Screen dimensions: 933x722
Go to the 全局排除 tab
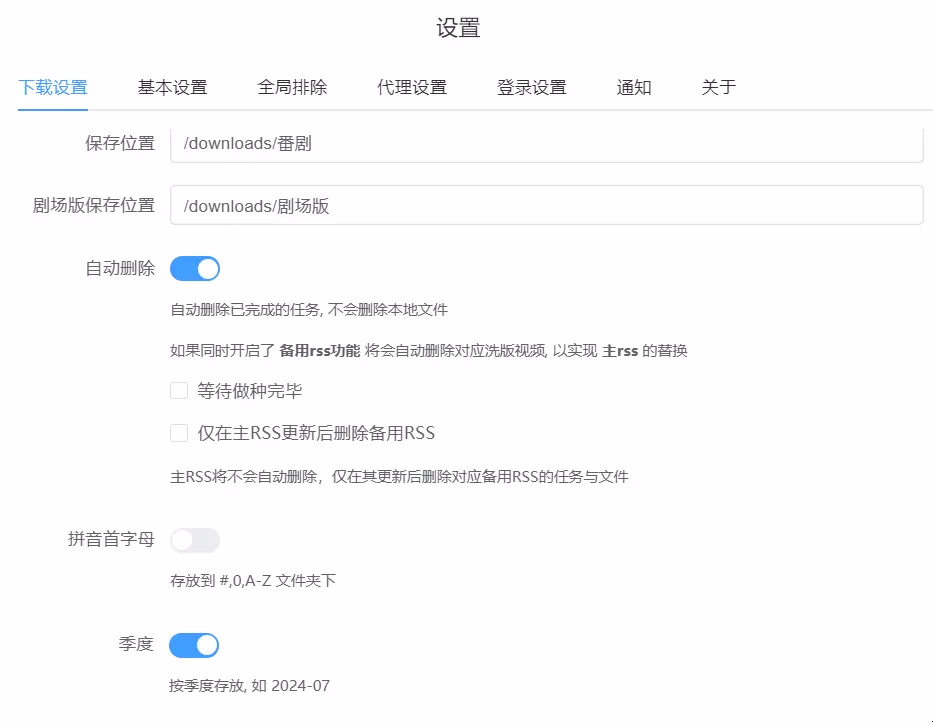point(292,87)
